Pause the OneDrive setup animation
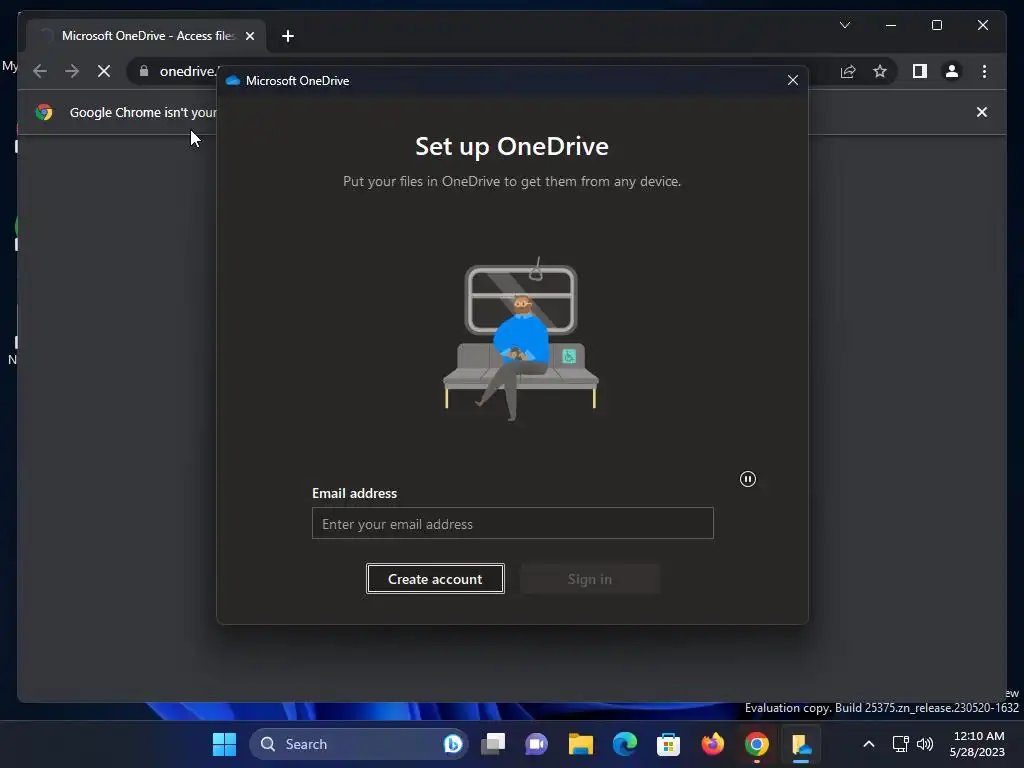1024x768 pixels. (748, 479)
